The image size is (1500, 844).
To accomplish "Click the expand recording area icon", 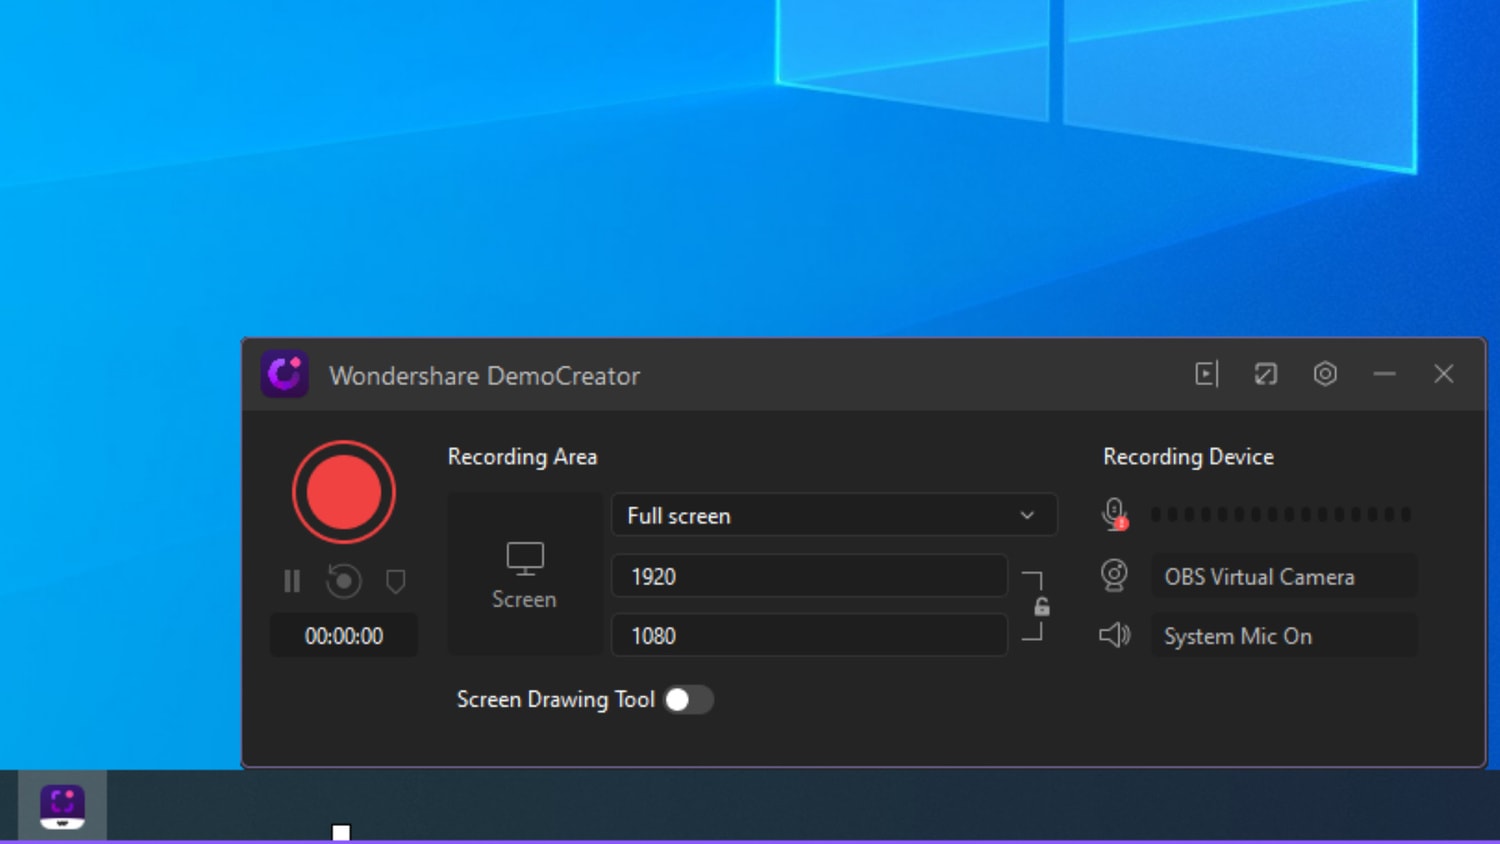I will pyautogui.click(x=1266, y=374).
